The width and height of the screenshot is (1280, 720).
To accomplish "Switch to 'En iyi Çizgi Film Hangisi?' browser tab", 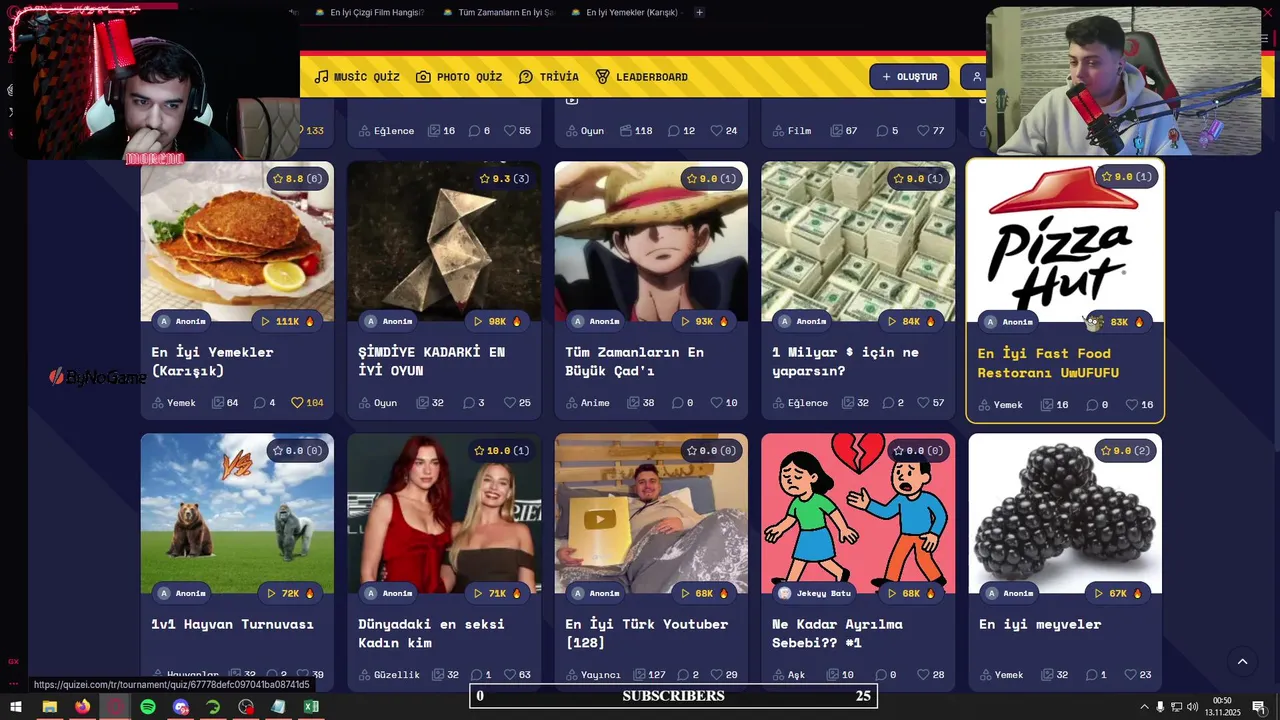I will pyautogui.click(x=369, y=12).
